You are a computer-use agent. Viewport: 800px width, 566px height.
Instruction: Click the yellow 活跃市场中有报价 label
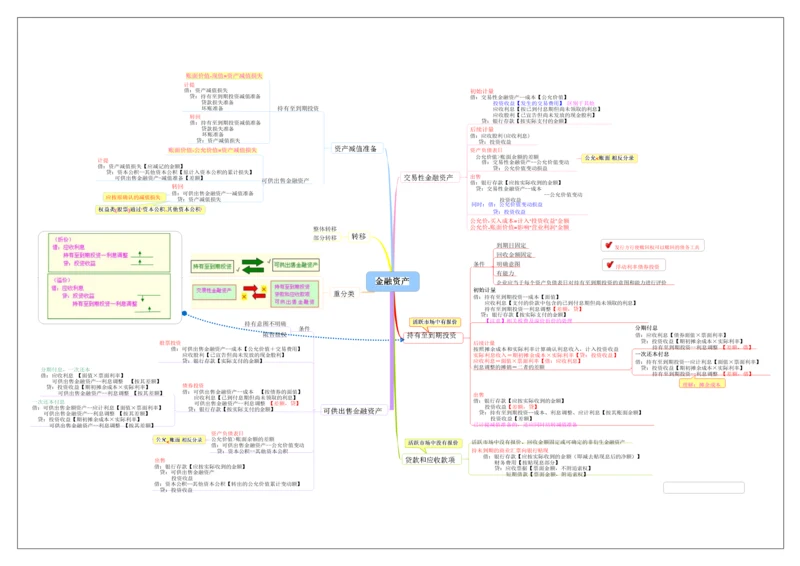pos(433,322)
